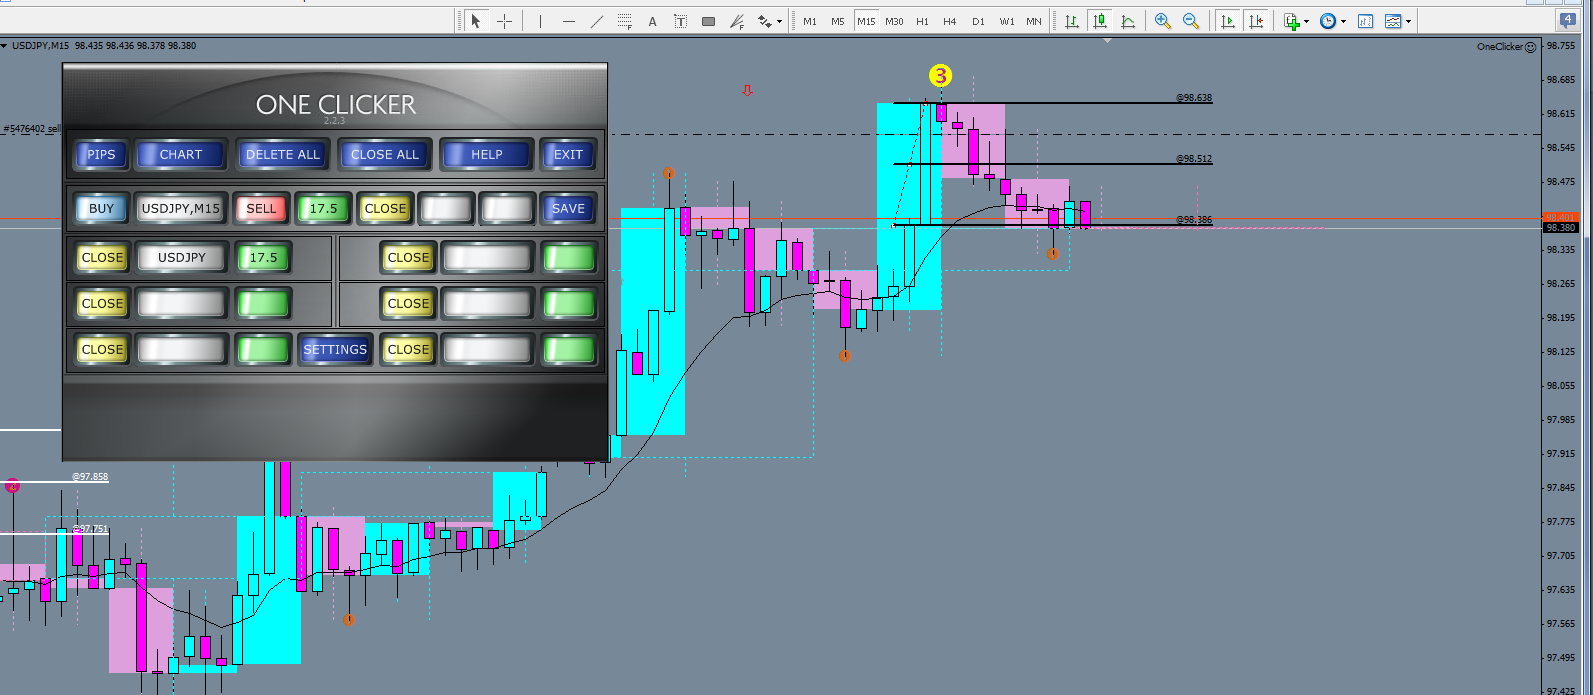Select the Fibonacci retracement tool
Viewport: 1593px width, 695px height.
[x=625, y=21]
